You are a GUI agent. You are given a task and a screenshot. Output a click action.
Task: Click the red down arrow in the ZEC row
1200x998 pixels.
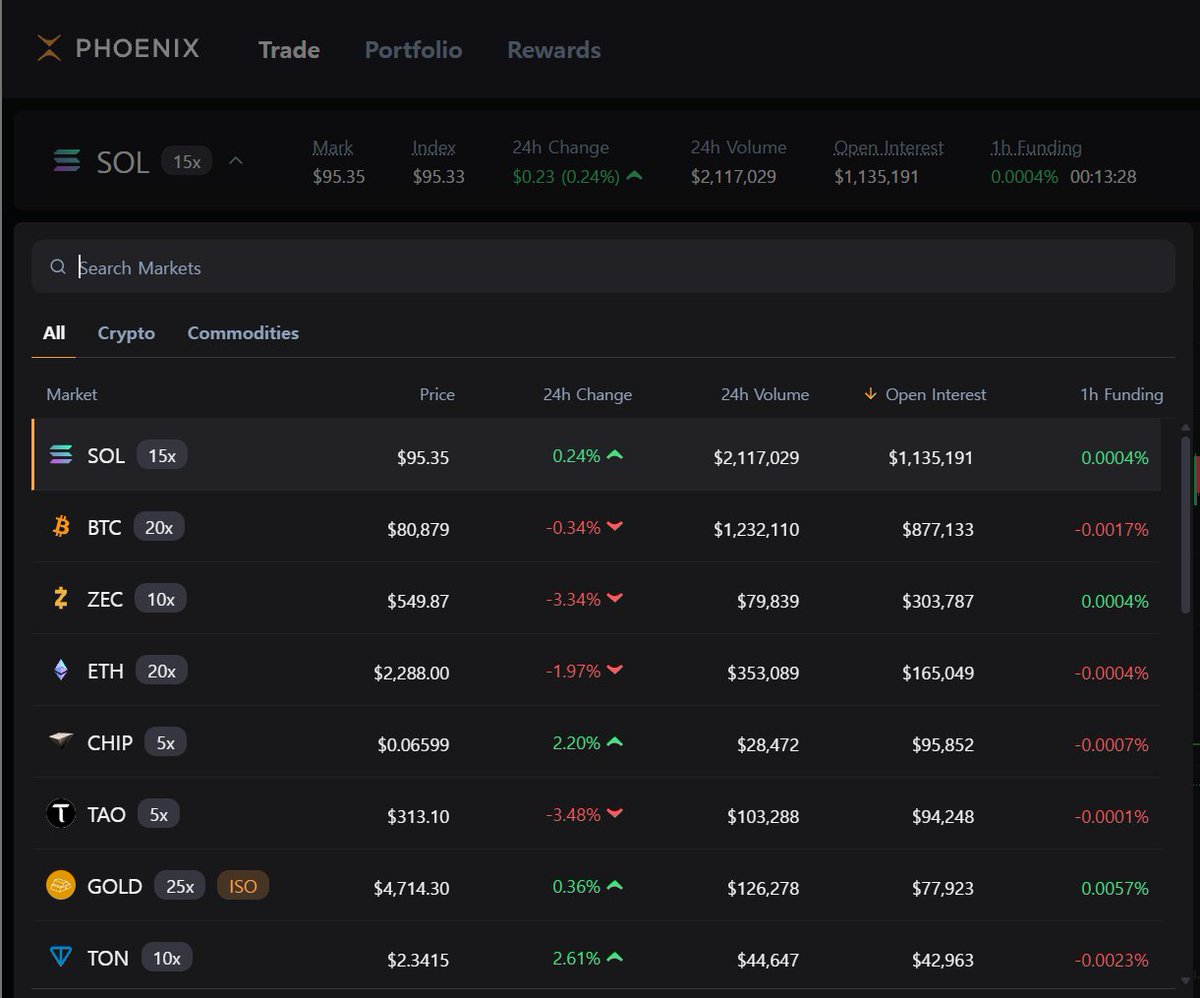[x=615, y=599]
